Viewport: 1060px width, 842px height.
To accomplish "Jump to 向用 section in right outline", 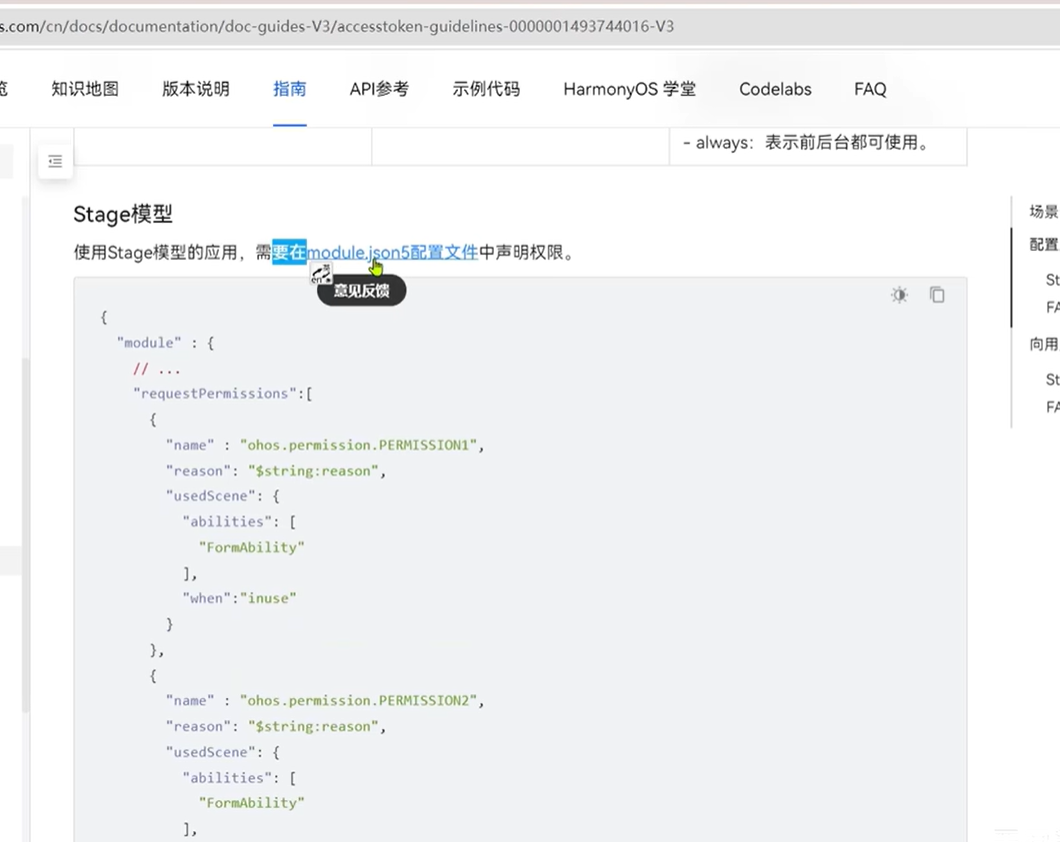I will coord(1043,344).
